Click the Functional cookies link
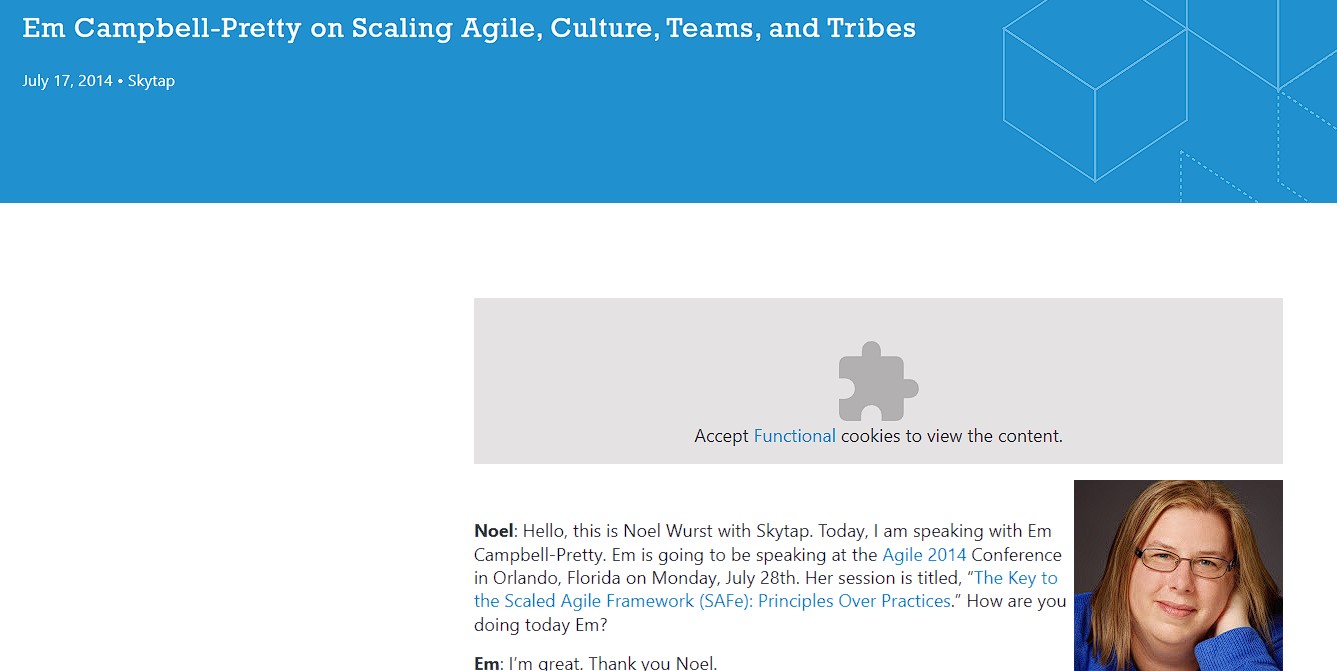The width and height of the screenshot is (1337, 671). click(794, 436)
